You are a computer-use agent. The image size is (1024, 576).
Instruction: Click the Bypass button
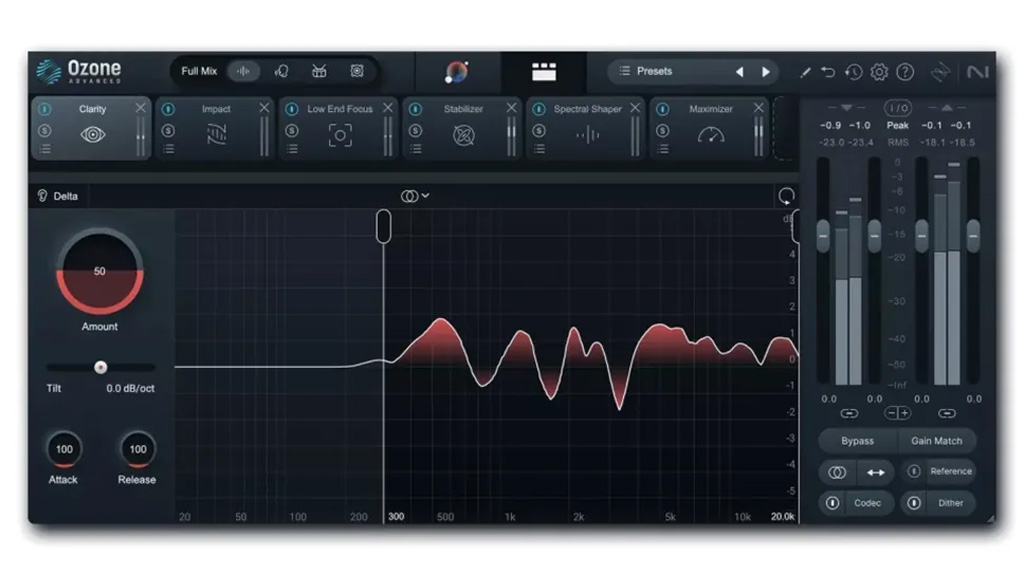click(x=857, y=441)
